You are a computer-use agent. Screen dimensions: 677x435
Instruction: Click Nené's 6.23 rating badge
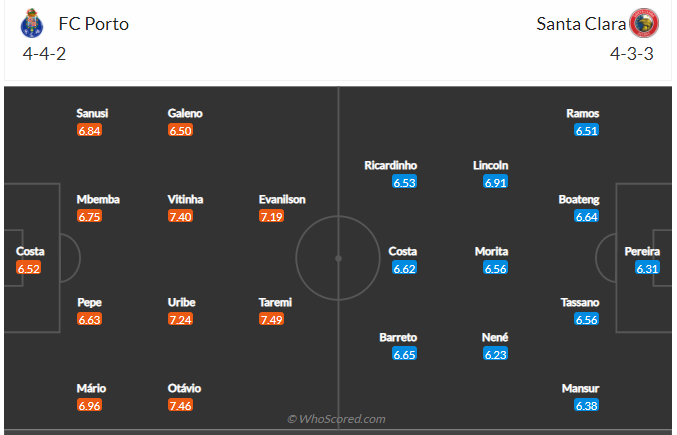pos(495,353)
